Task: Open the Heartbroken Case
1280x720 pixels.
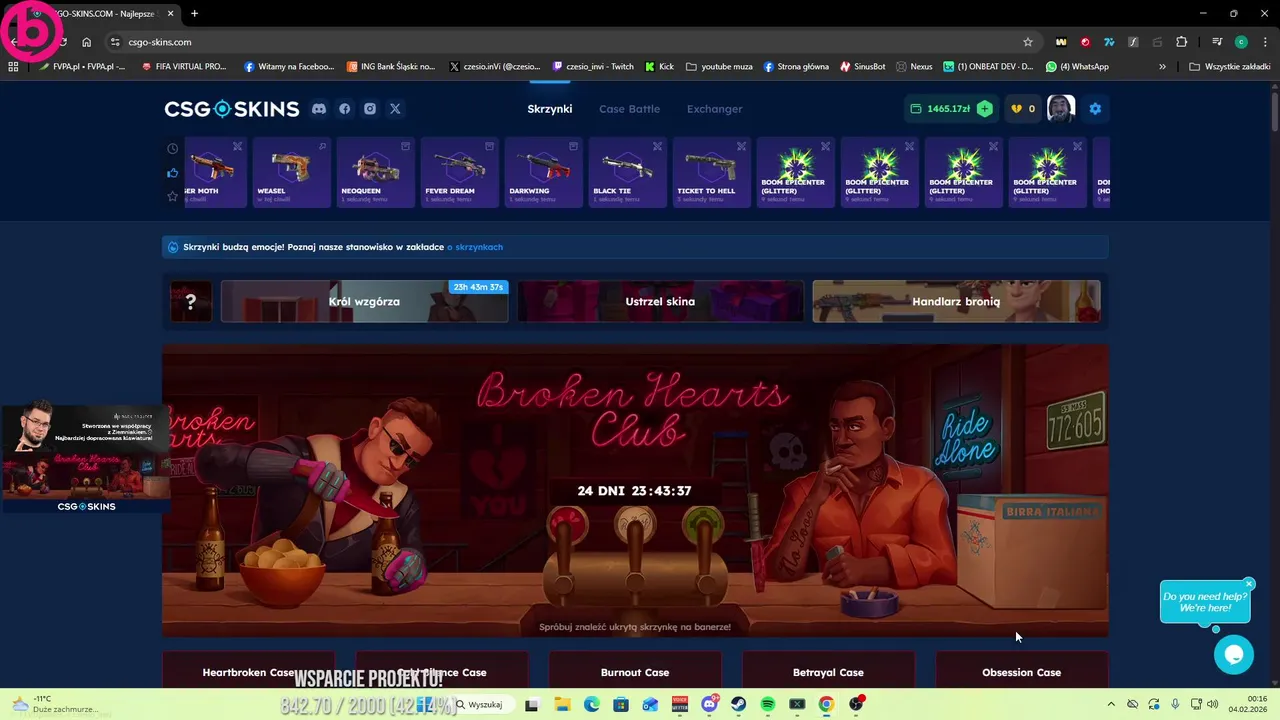Action: pos(248,670)
